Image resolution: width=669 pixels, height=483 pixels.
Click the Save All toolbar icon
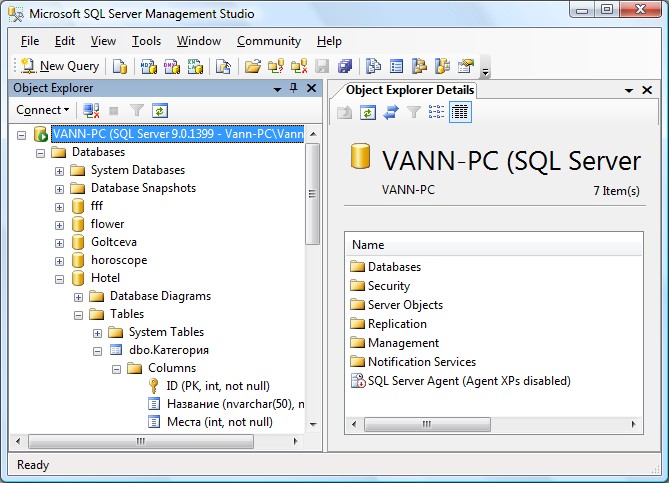[345, 66]
